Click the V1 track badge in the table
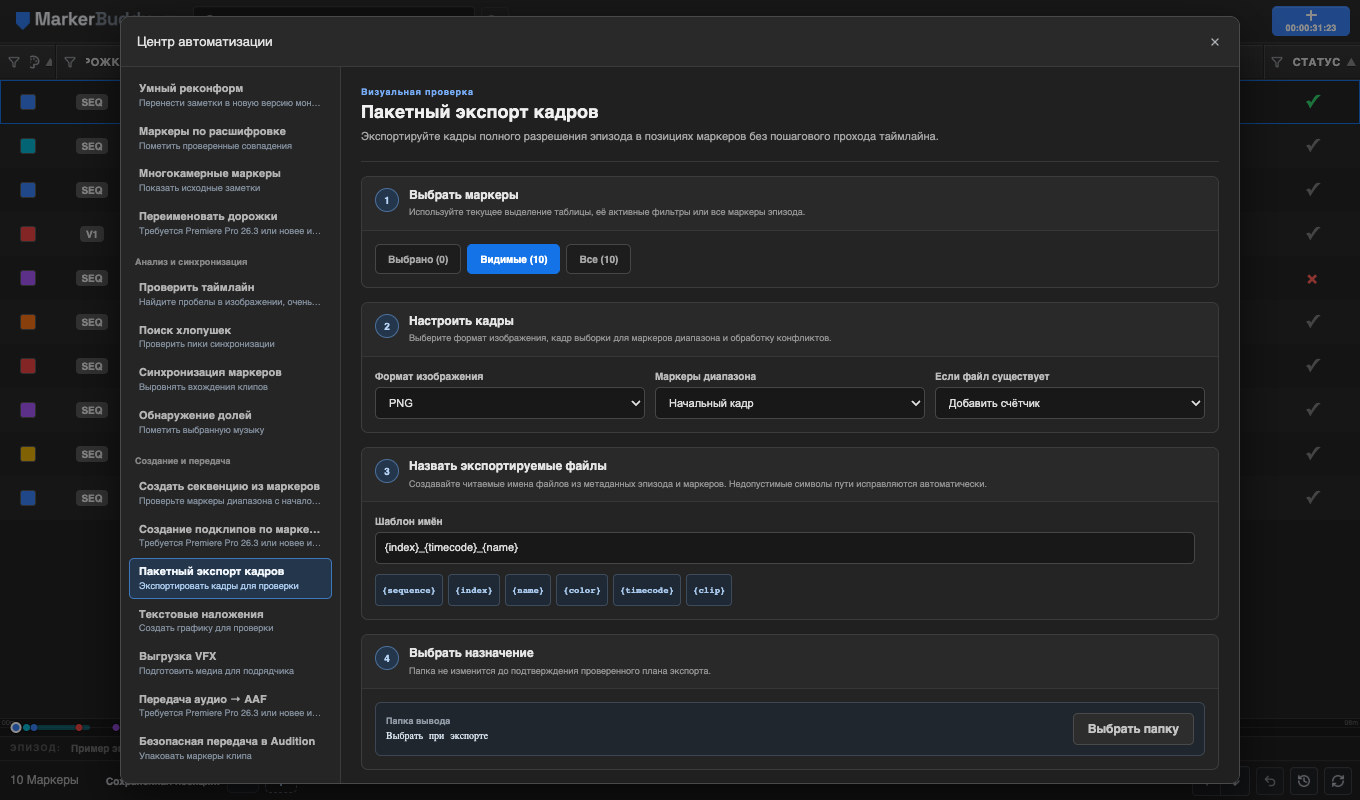Image resolution: width=1360 pixels, height=800 pixels. [92, 234]
